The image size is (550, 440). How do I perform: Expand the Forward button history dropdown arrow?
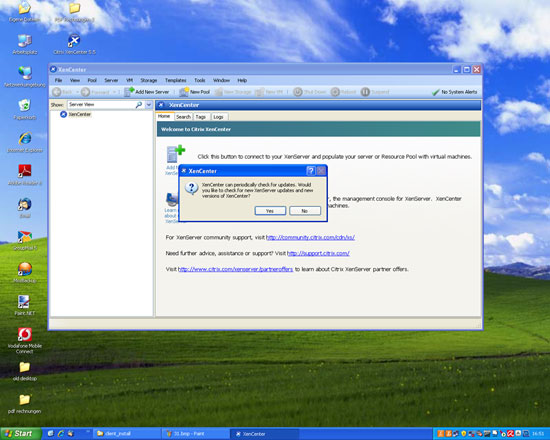click(x=114, y=92)
